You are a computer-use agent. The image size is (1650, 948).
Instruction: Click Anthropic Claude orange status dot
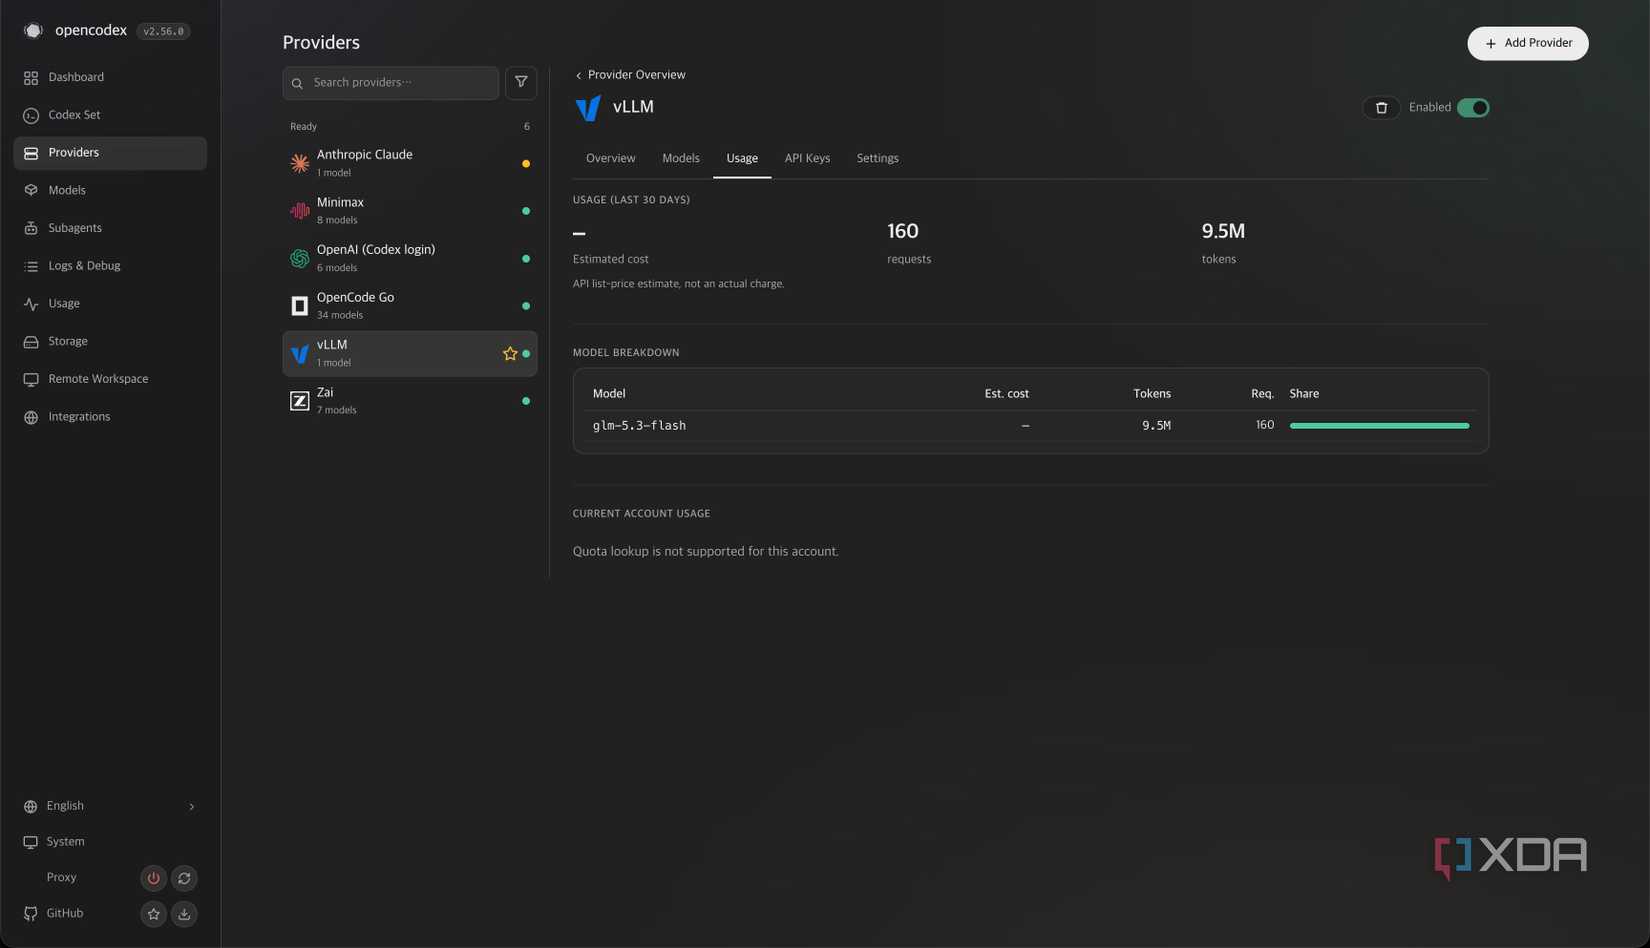526,164
